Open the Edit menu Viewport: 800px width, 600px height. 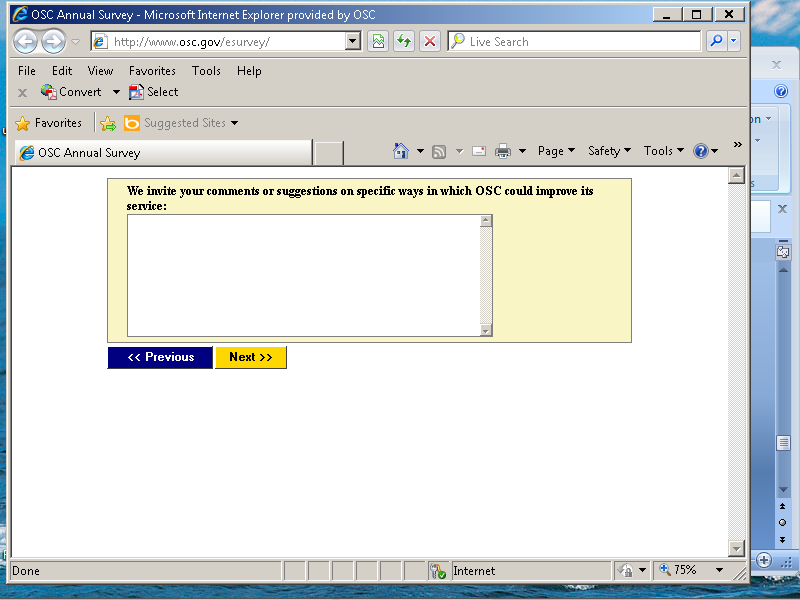click(62, 71)
